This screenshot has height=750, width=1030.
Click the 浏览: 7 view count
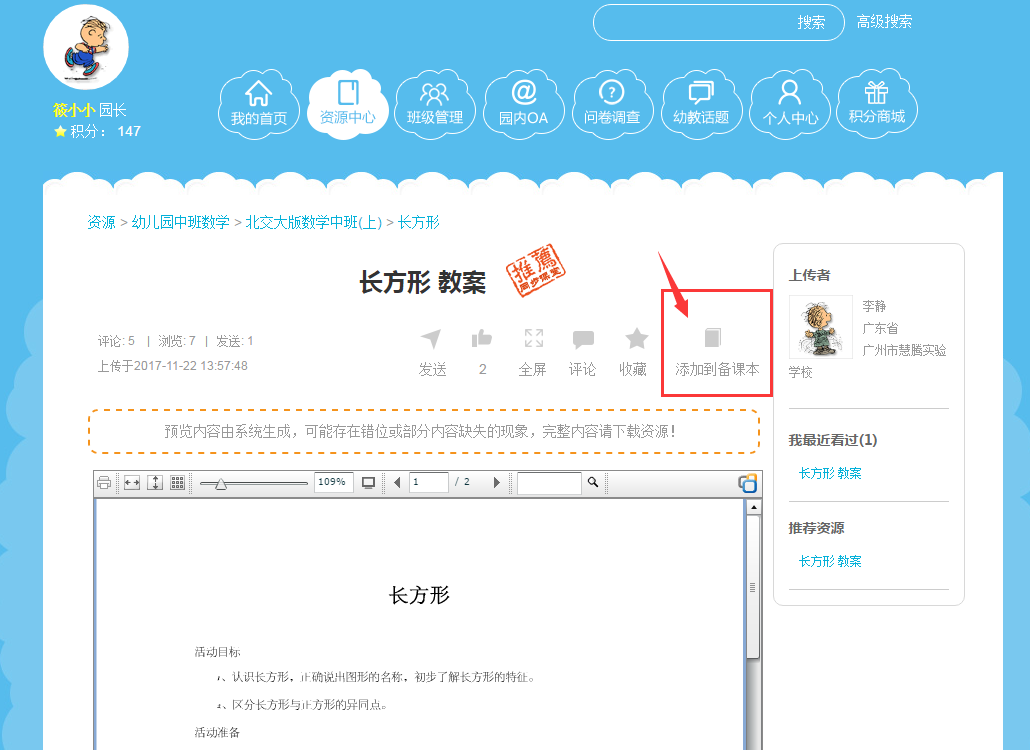tap(177, 341)
